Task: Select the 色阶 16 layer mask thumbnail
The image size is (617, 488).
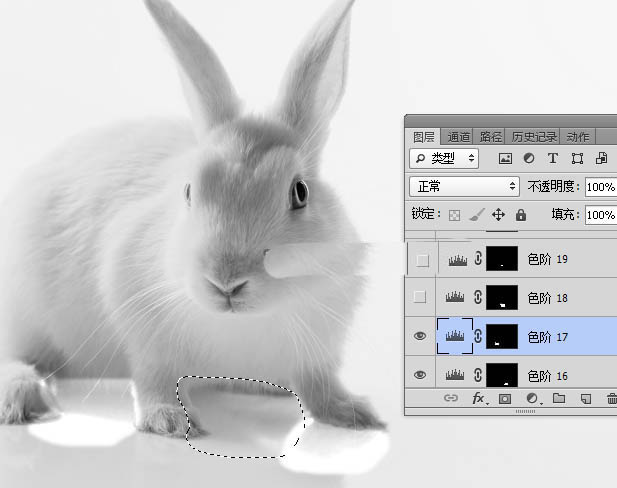Action: click(x=502, y=375)
